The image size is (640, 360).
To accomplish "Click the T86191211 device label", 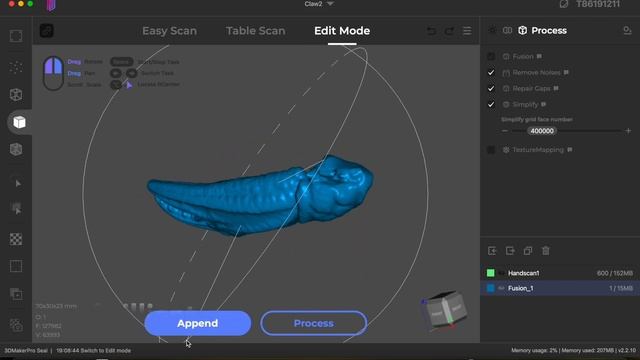I will [x=598, y=4].
